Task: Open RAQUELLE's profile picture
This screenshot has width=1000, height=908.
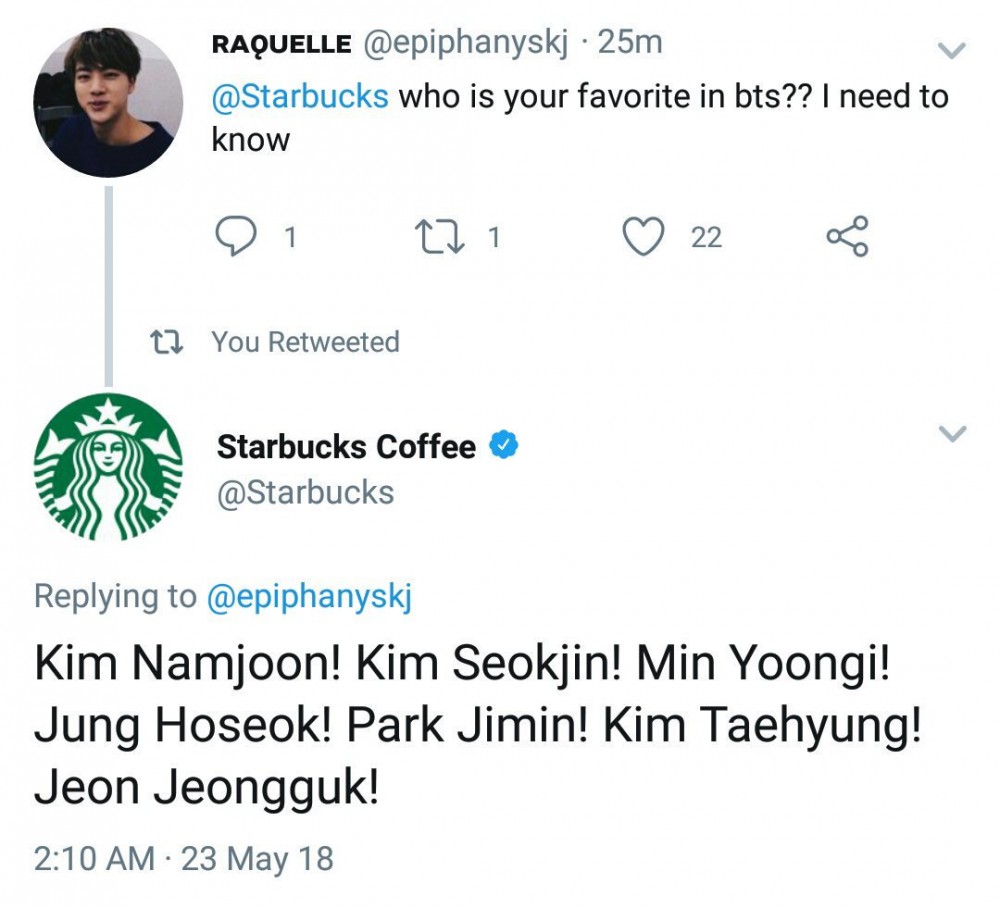Action: (x=108, y=103)
